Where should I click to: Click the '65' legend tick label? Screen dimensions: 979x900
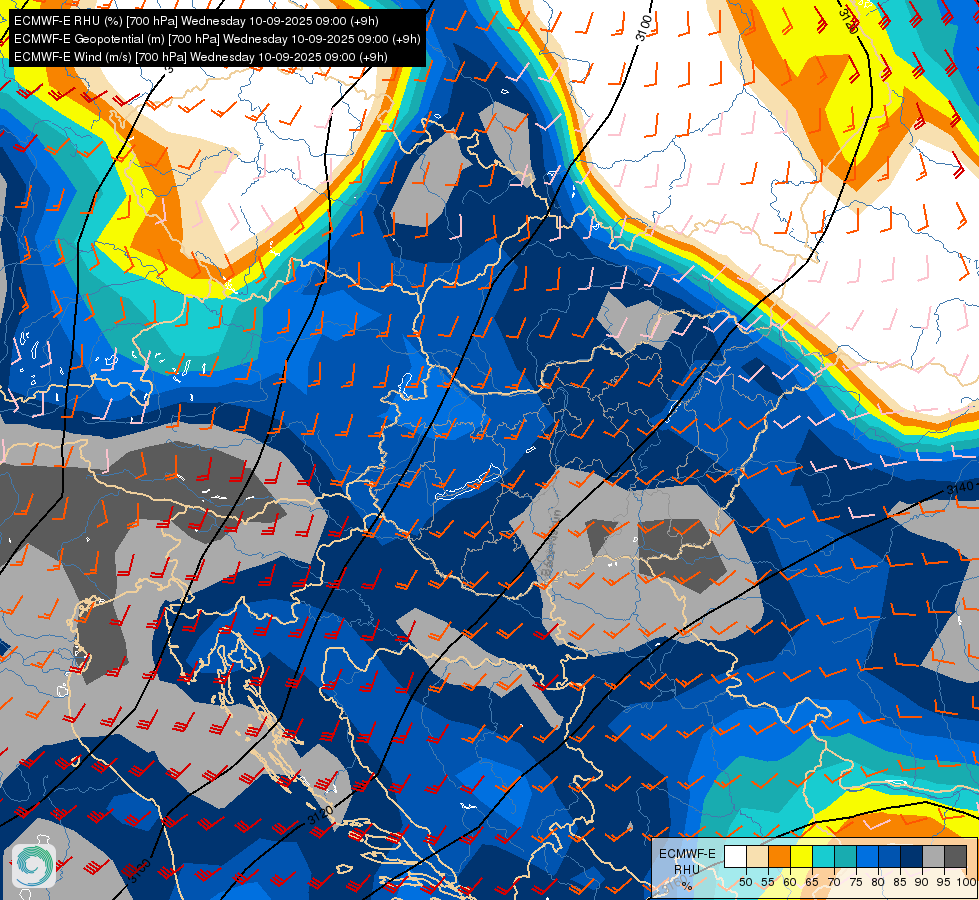tap(812, 882)
